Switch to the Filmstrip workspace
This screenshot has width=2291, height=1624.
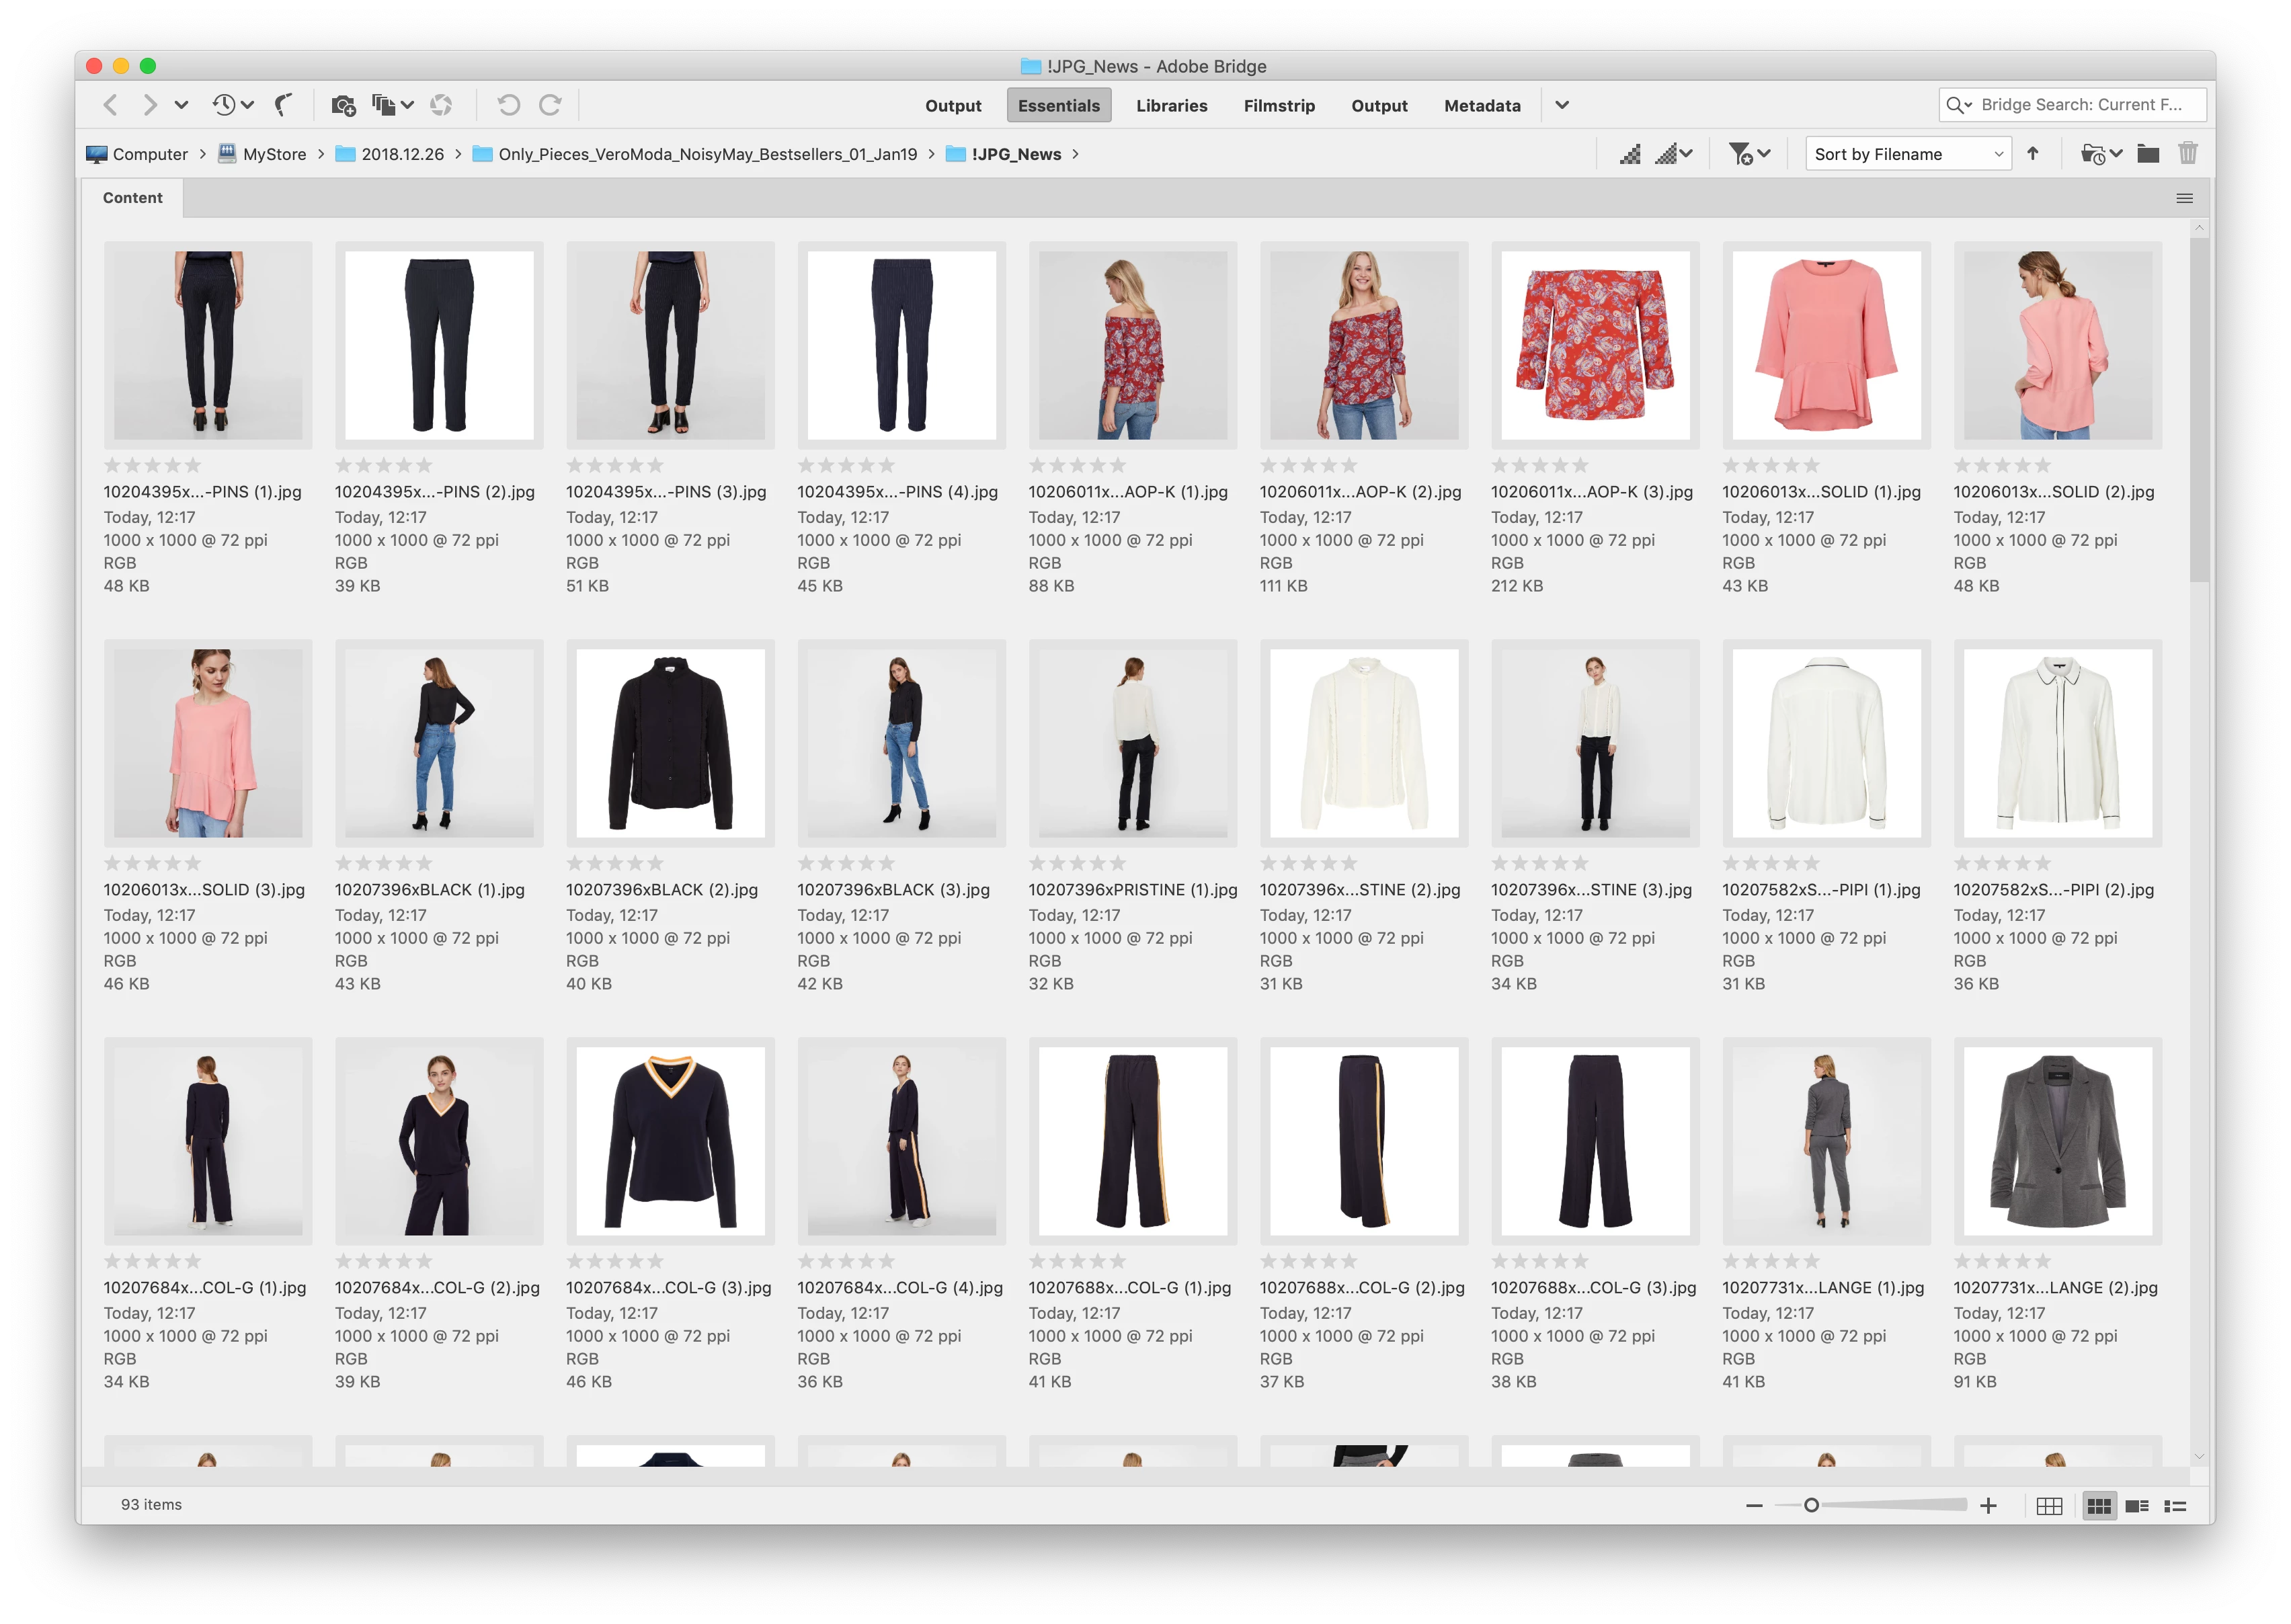(1278, 106)
